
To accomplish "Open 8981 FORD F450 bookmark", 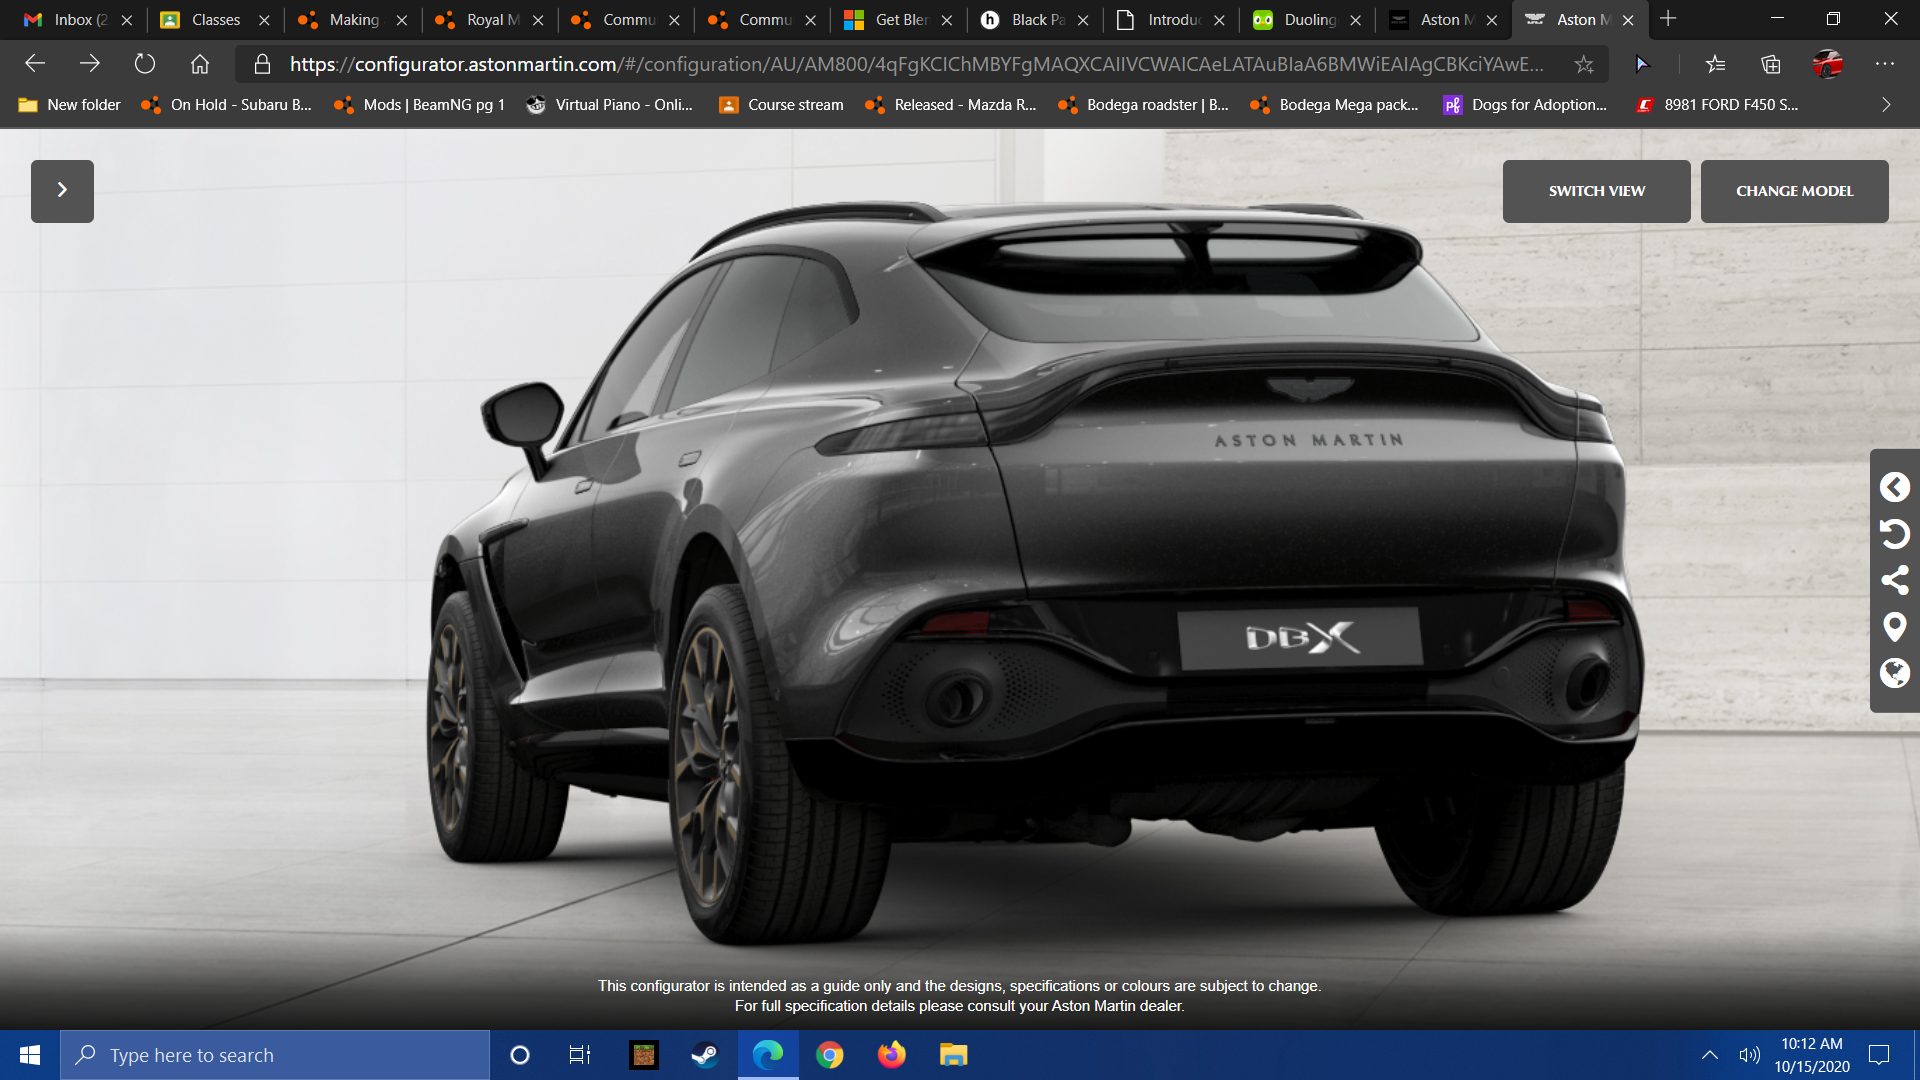I will pyautogui.click(x=1717, y=105).
